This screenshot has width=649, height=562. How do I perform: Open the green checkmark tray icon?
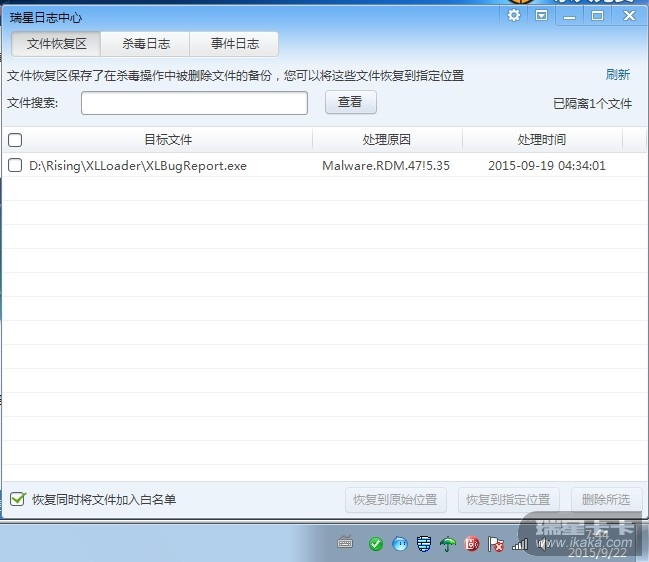point(375,544)
